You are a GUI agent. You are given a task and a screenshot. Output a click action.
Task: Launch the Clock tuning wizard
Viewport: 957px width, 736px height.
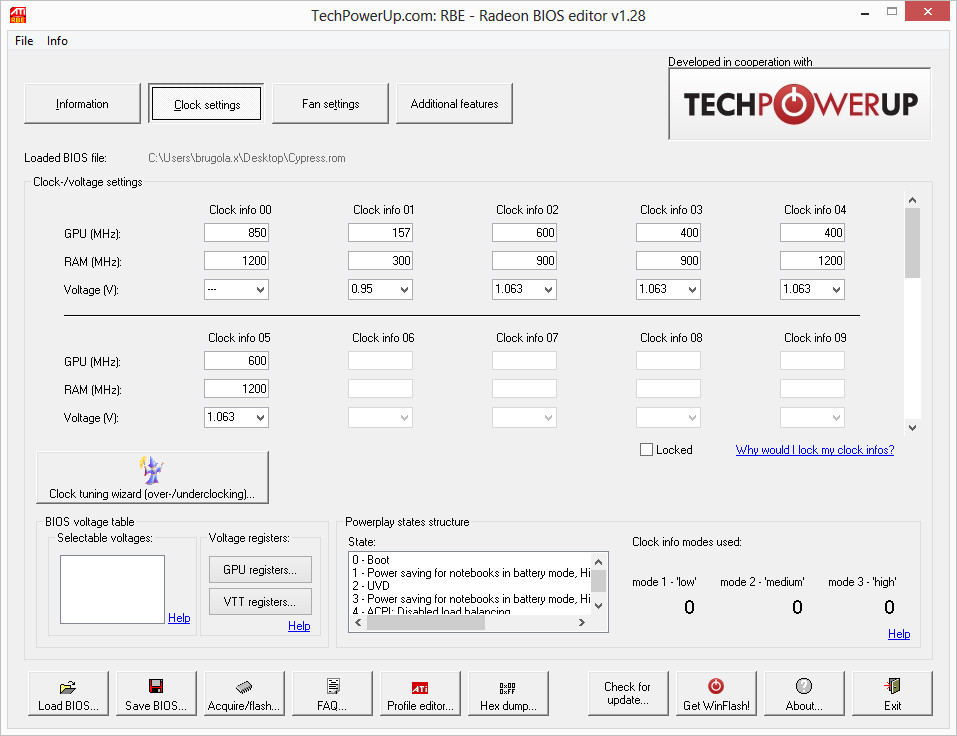click(153, 477)
